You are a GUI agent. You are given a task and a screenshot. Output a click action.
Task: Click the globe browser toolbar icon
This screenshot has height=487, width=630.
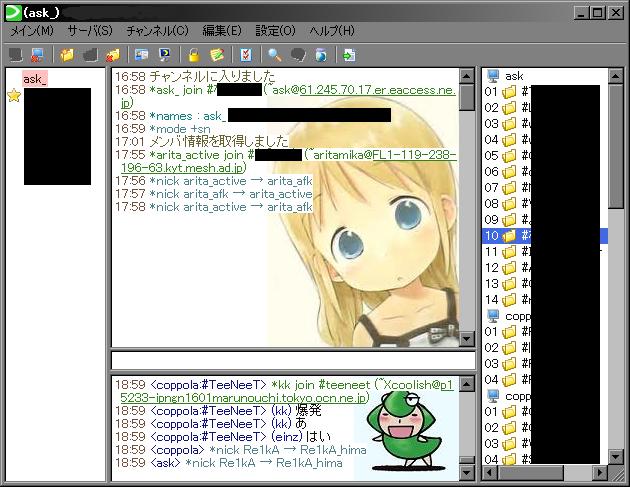click(x=321, y=55)
